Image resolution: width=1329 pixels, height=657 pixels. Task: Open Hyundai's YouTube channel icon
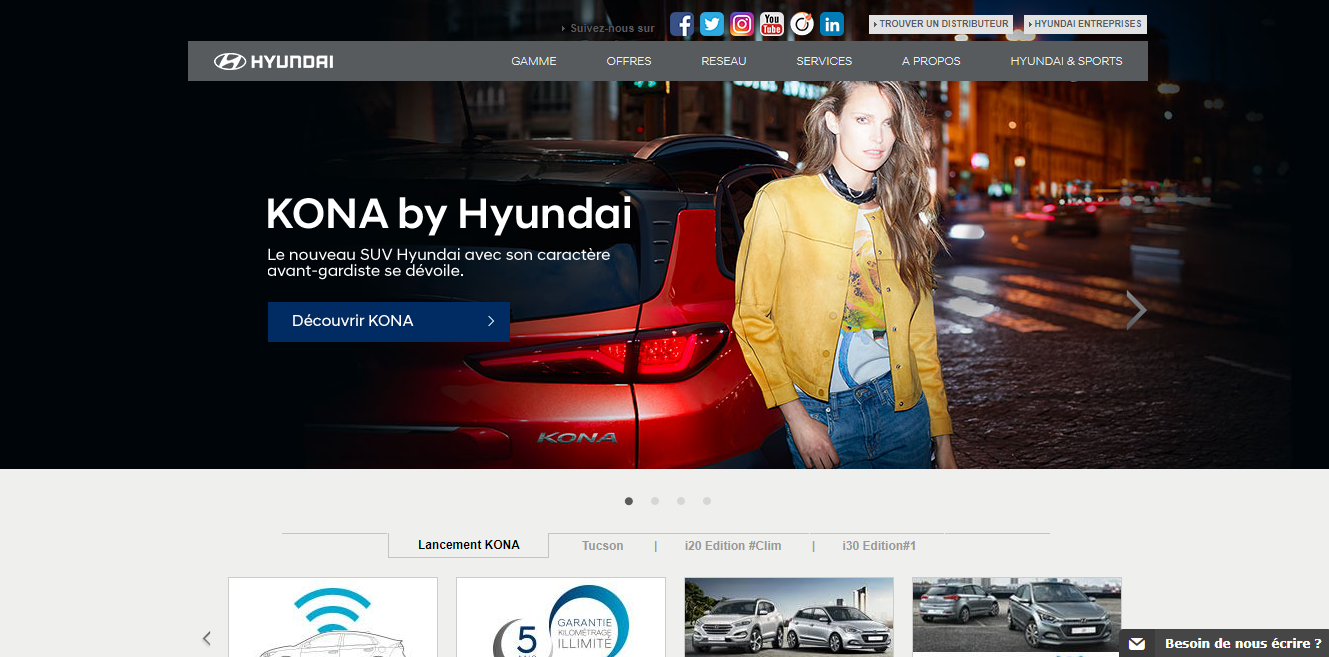[x=772, y=25]
